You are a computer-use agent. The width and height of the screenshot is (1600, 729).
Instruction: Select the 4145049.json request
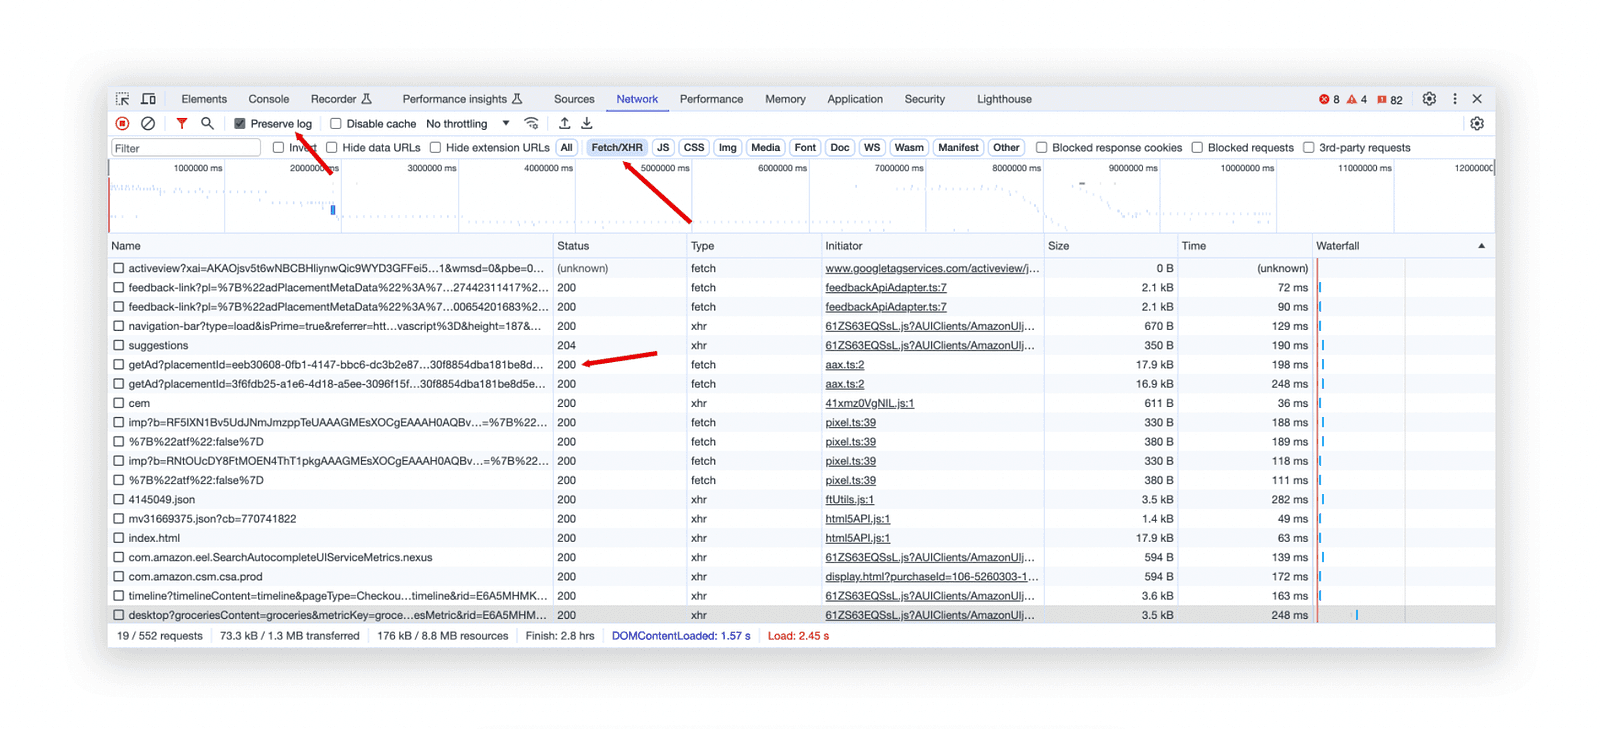click(x=162, y=500)
